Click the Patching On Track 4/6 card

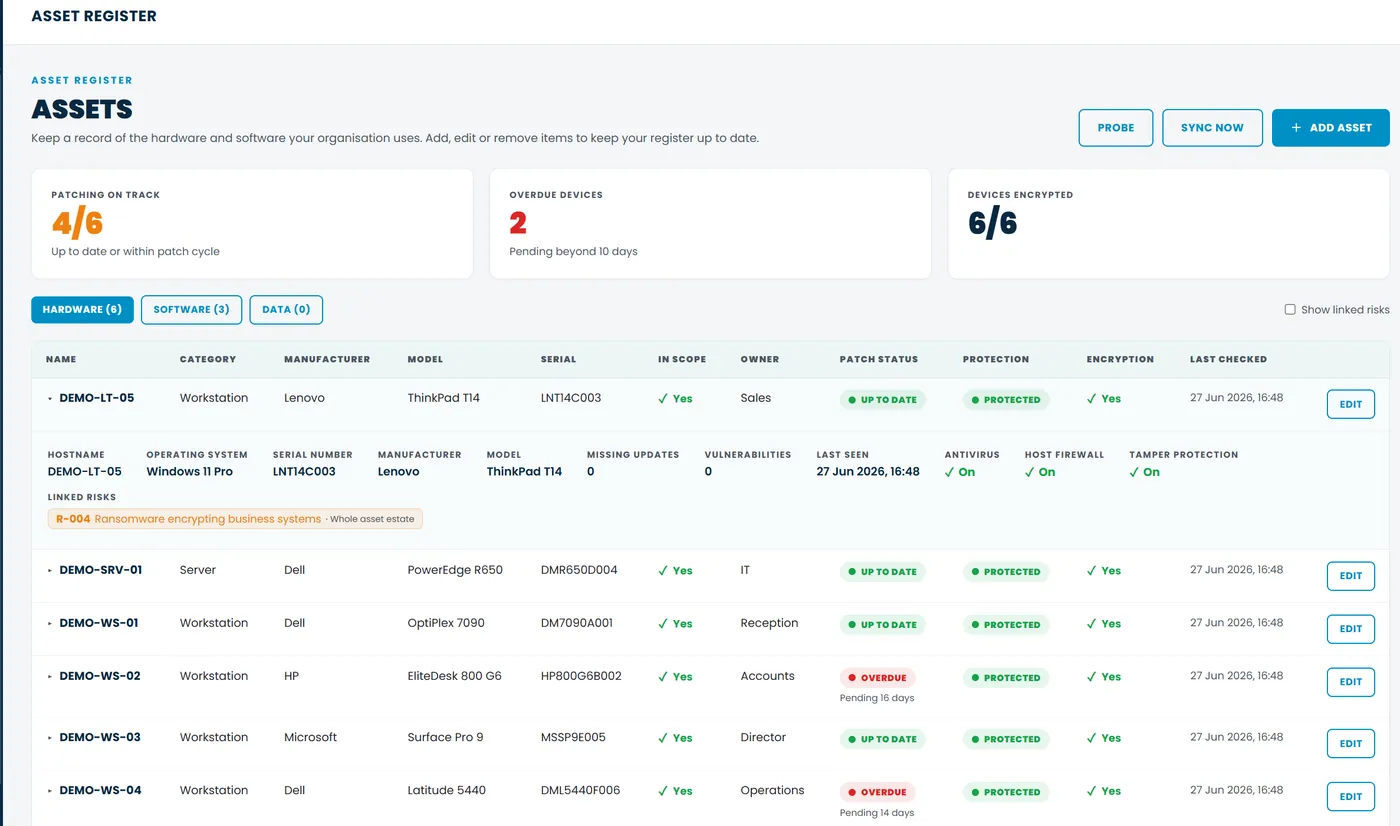pos(252,223)
